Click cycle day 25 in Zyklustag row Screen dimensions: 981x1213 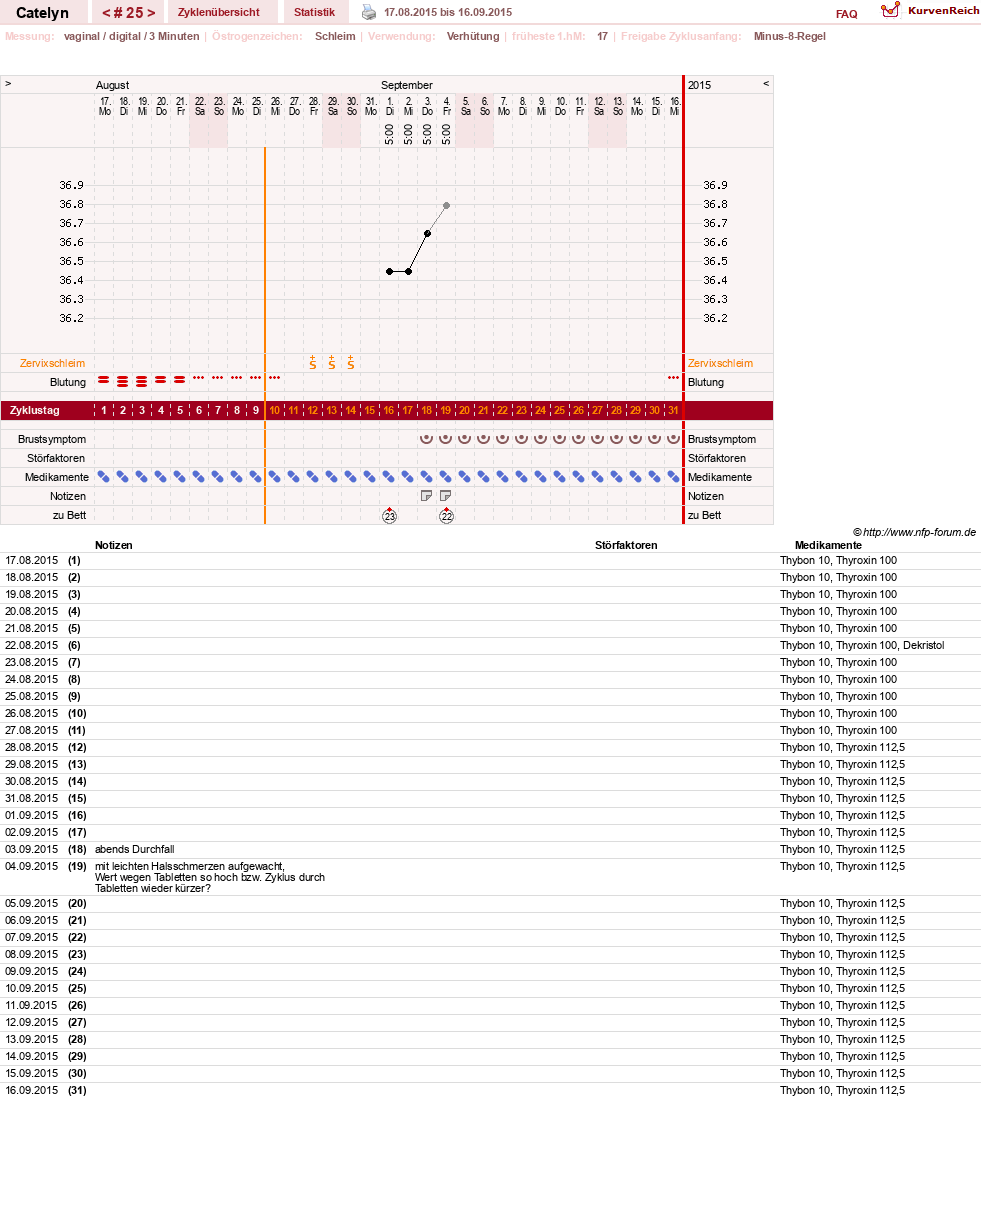click(559, 410)
